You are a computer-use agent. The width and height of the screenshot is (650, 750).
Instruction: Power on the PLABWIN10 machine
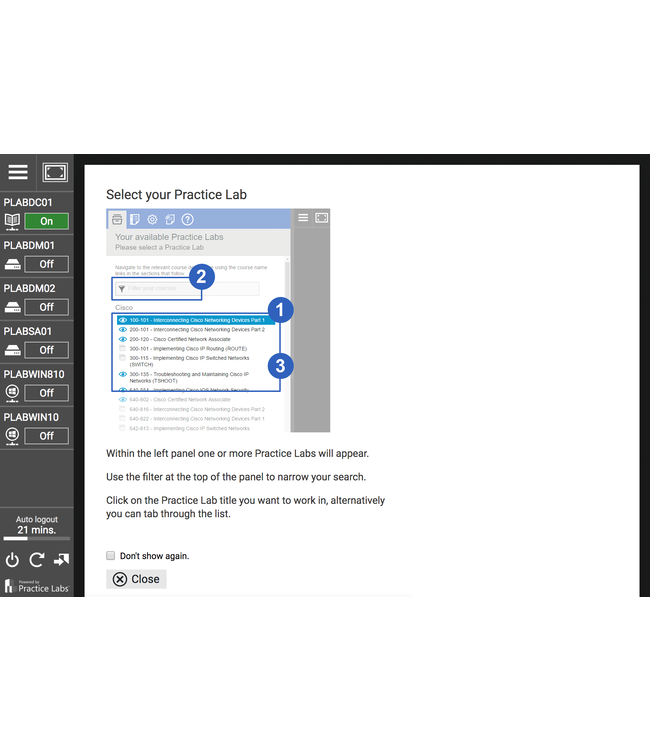(46, 436)
